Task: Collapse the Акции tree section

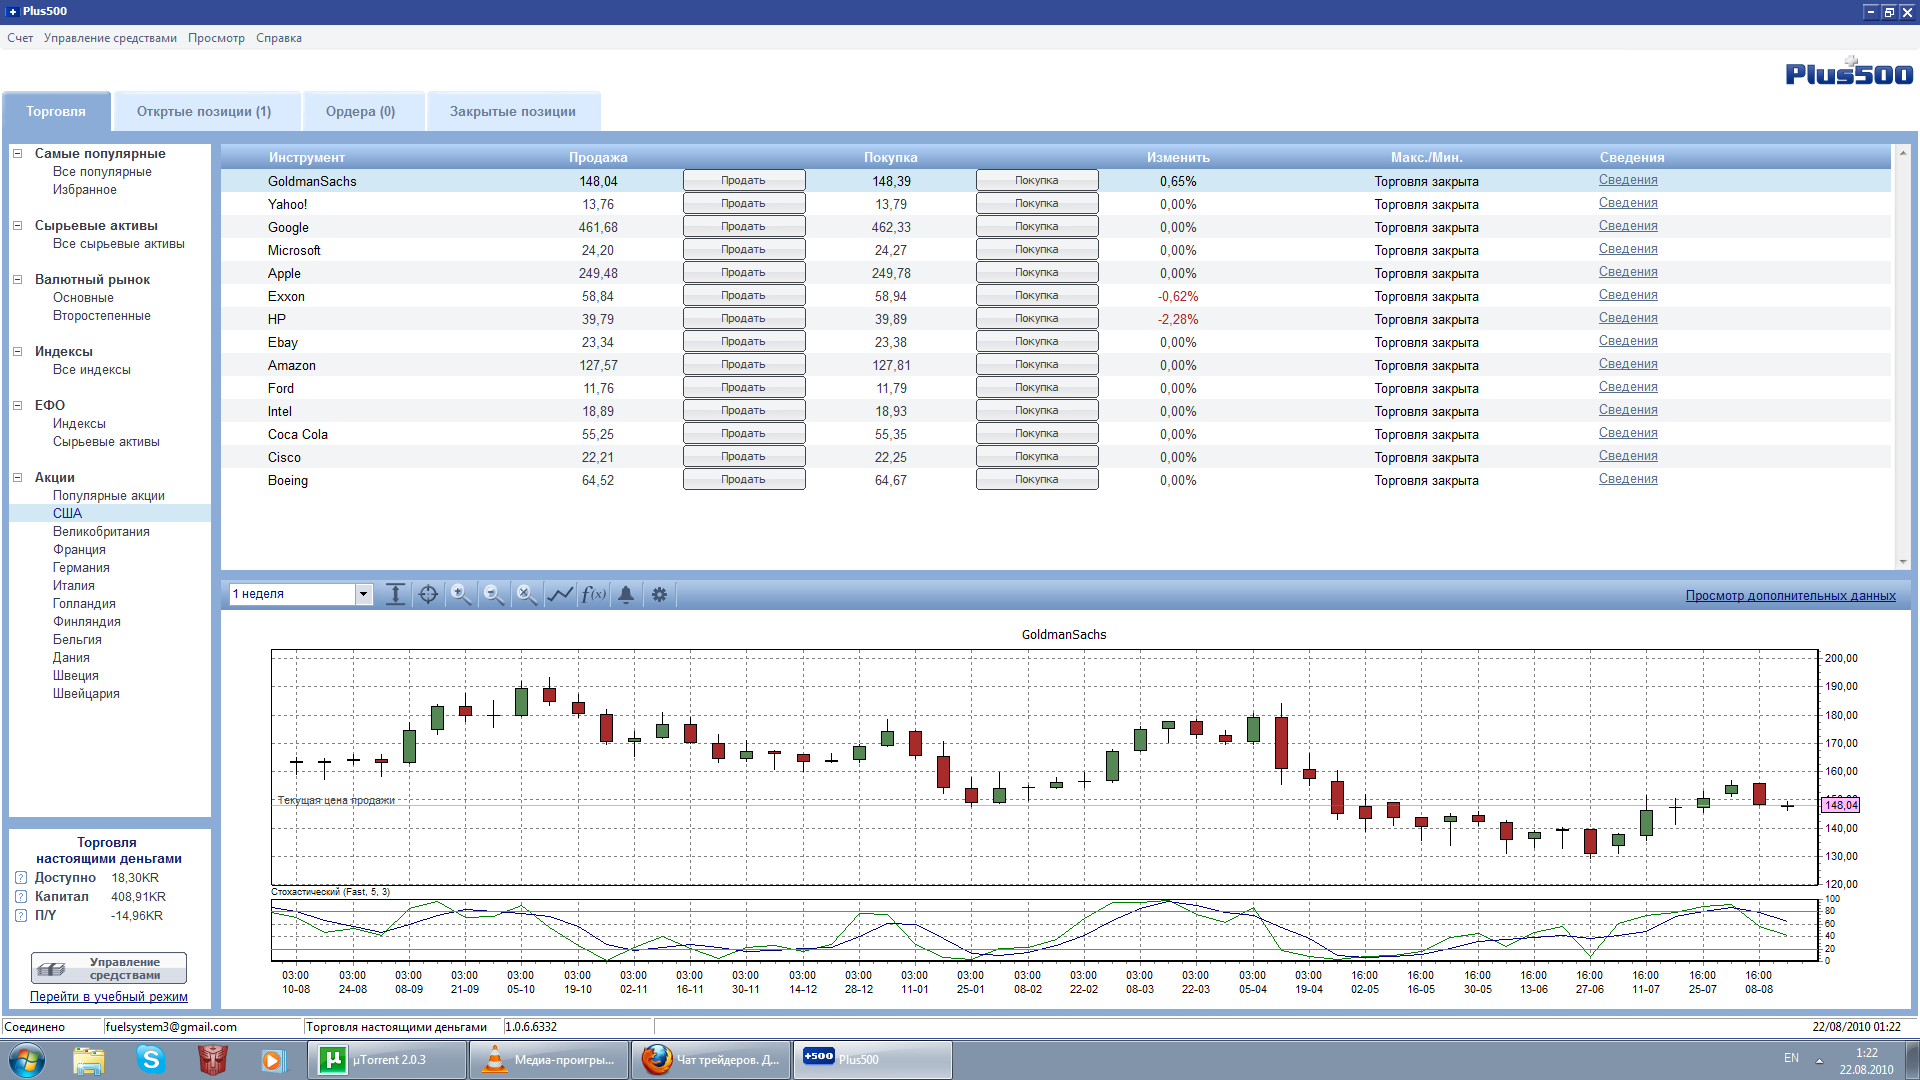Action: tap(17, 478)
